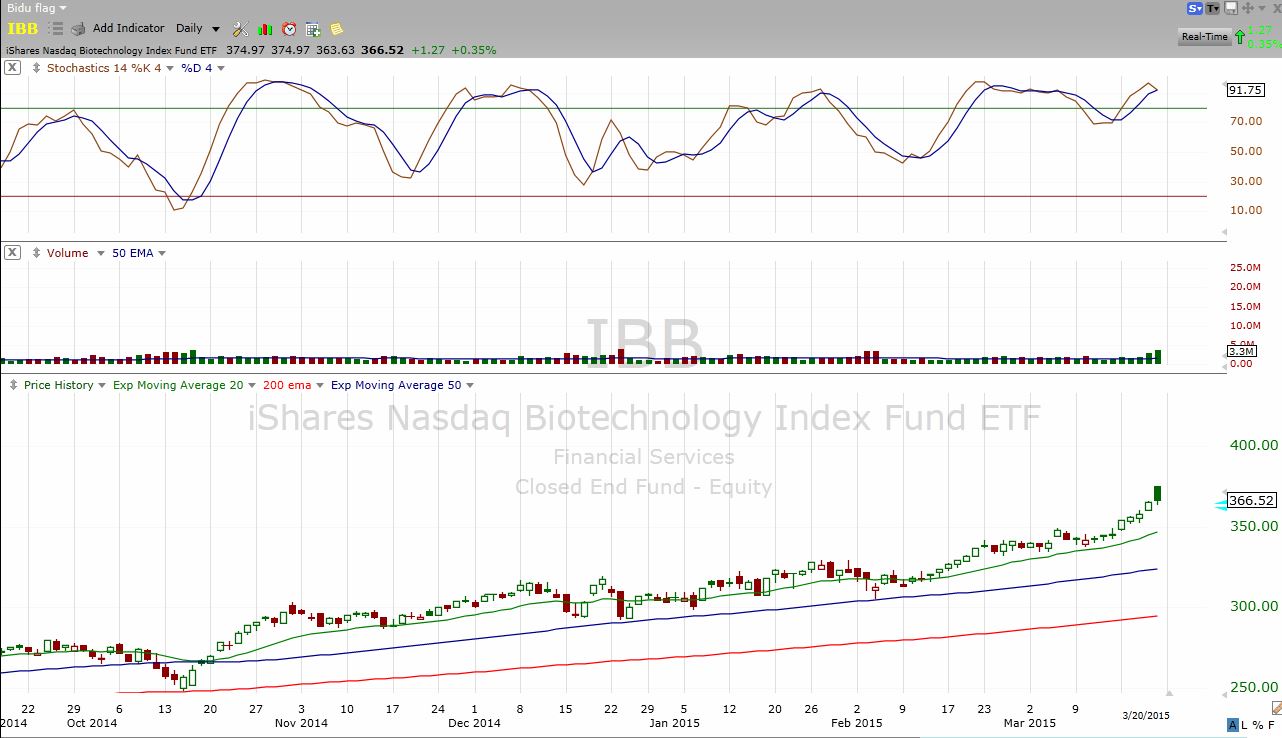Toggle percent scale with the % button
The width and height of the screenshot is (1282, 738).
click(1257, 725)
